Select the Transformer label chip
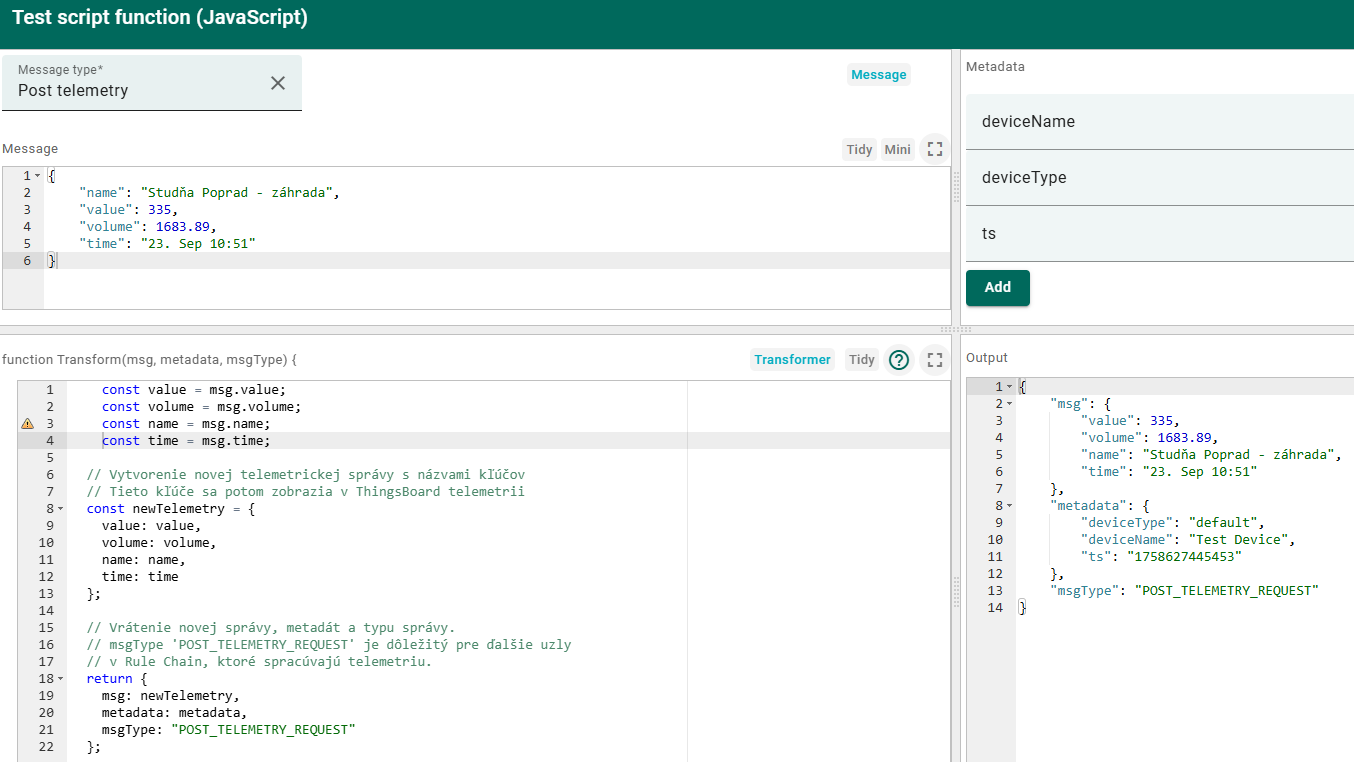Image resolution: width=1354 pixels, height=762 pixels. tap(792, 360)
